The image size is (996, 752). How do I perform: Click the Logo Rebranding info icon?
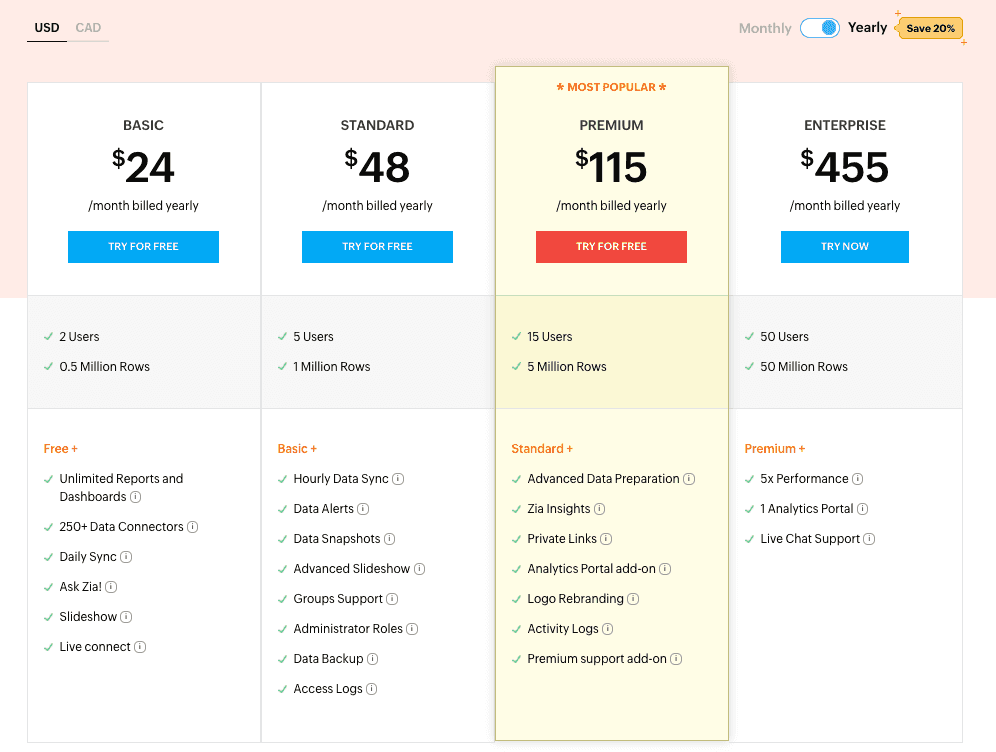pyautogui.click(x=633, y=599)
